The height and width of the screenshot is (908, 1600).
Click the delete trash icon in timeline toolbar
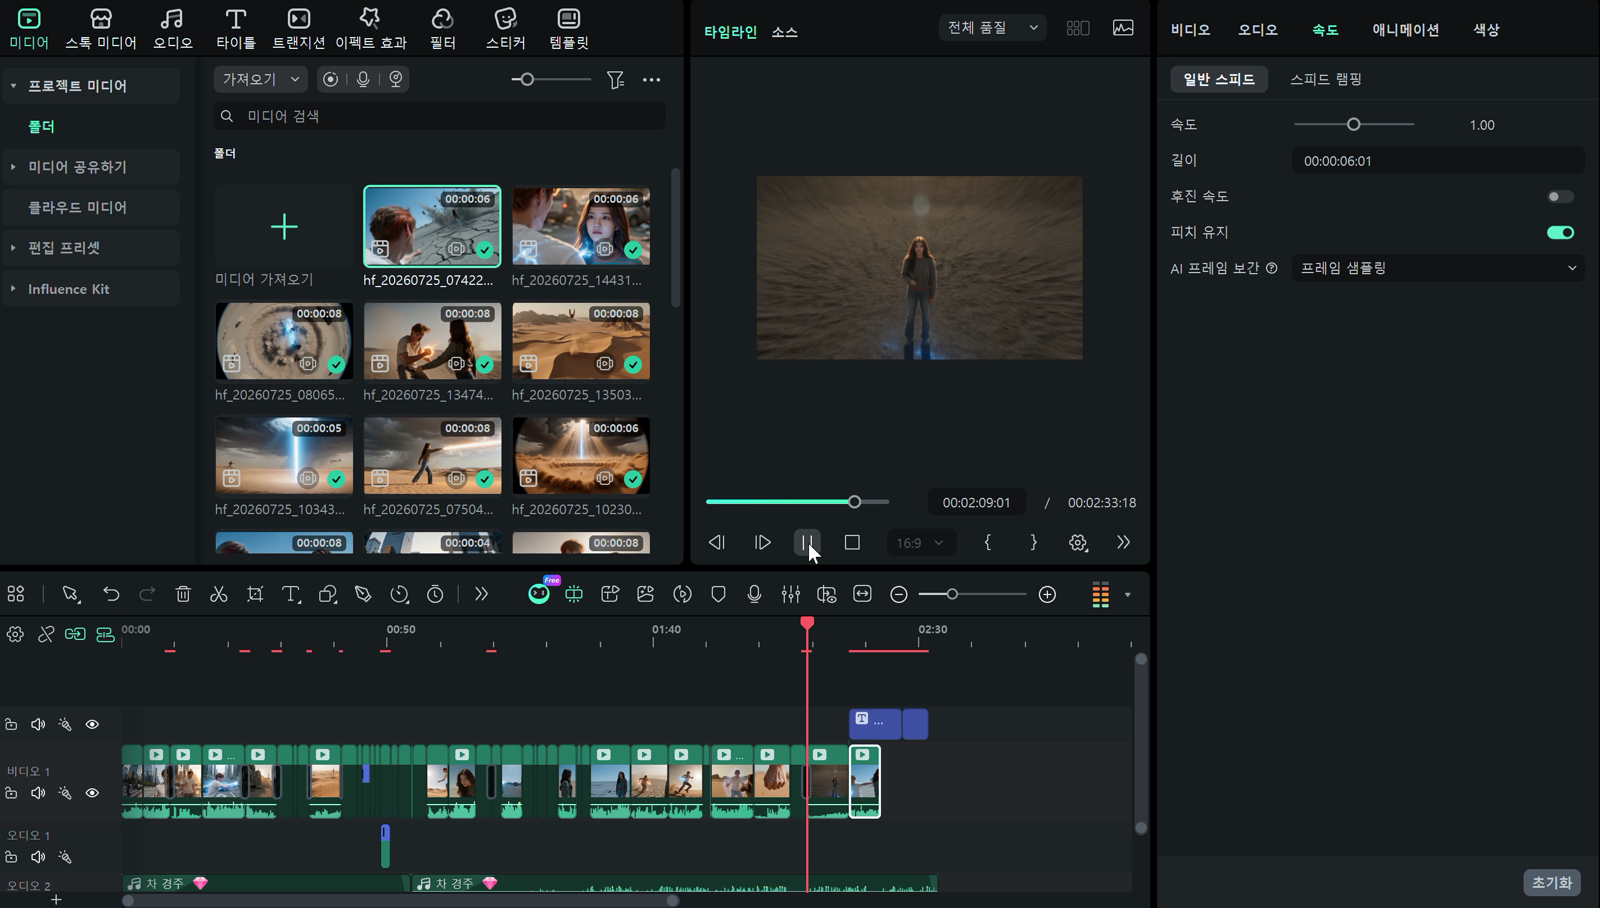(x=183, y=594)
